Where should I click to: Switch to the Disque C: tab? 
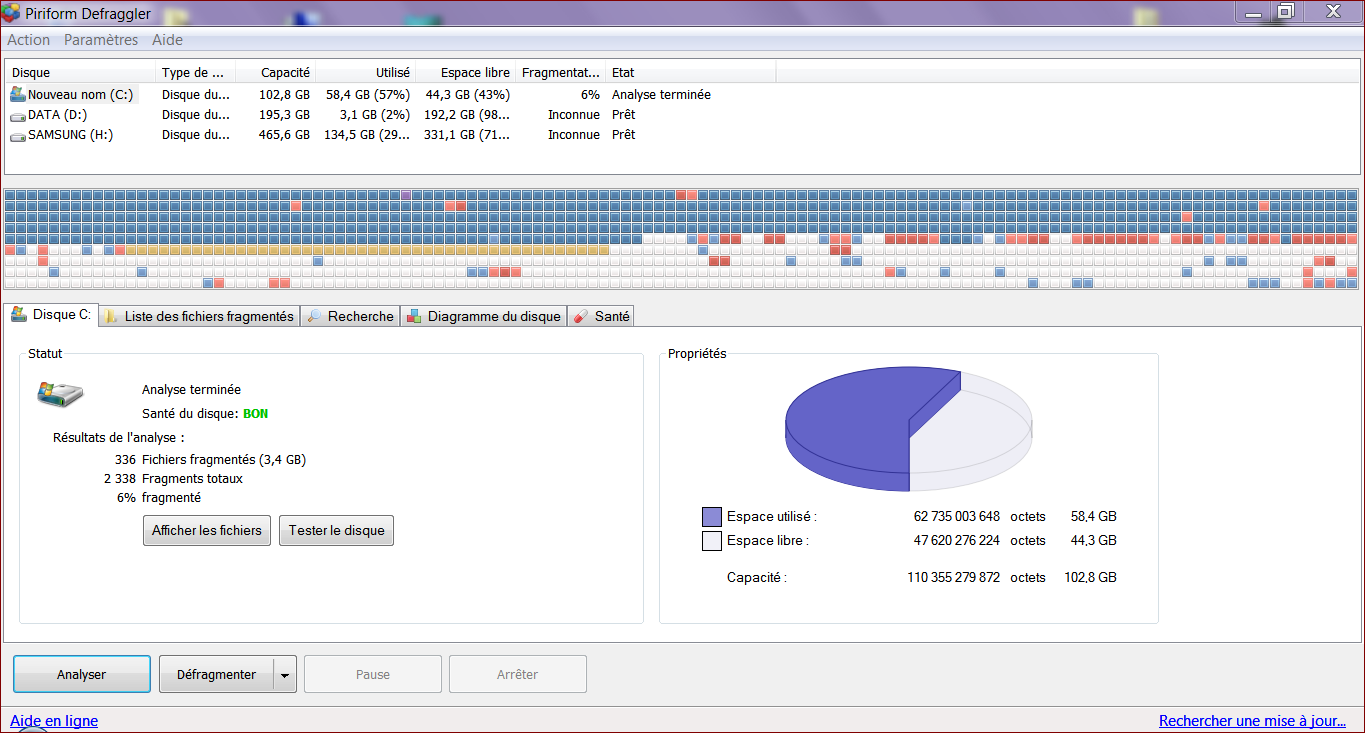click(51, 315)
